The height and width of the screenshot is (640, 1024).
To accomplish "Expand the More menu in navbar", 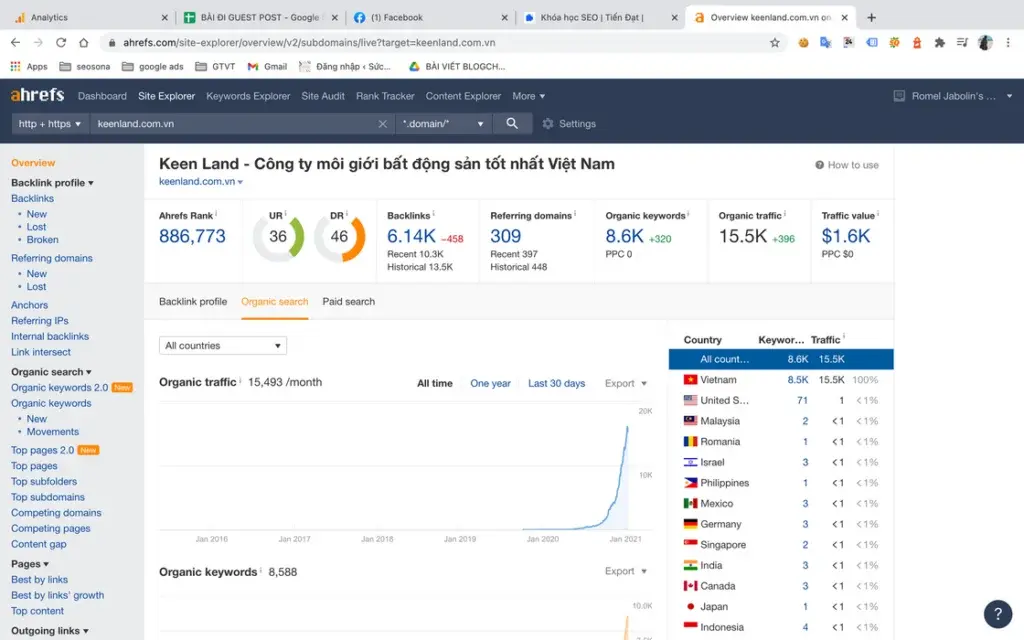I will pyautogui.click(x=528, y=96).
